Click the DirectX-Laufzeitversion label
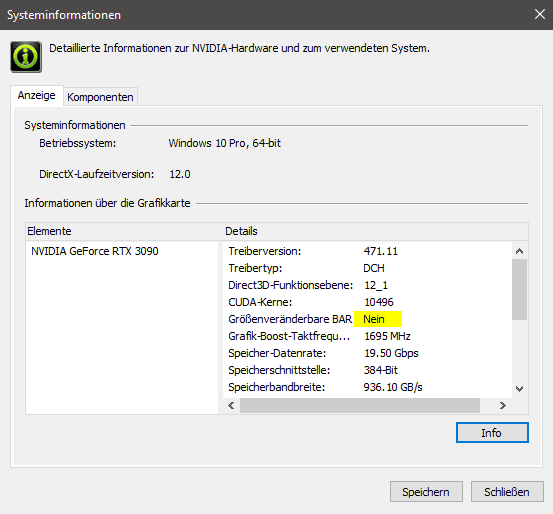553x514 pixels. click(97, 174)
